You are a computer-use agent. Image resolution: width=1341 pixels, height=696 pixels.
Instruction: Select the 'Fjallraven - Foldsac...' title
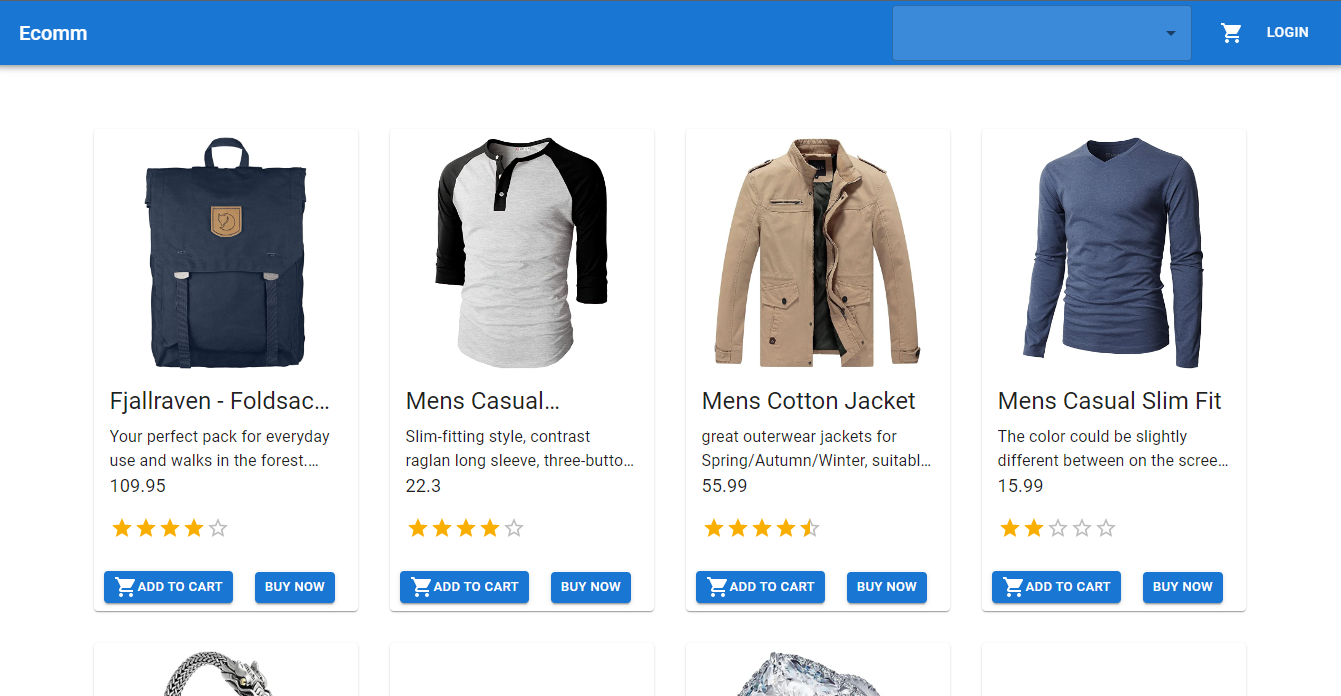220,401
